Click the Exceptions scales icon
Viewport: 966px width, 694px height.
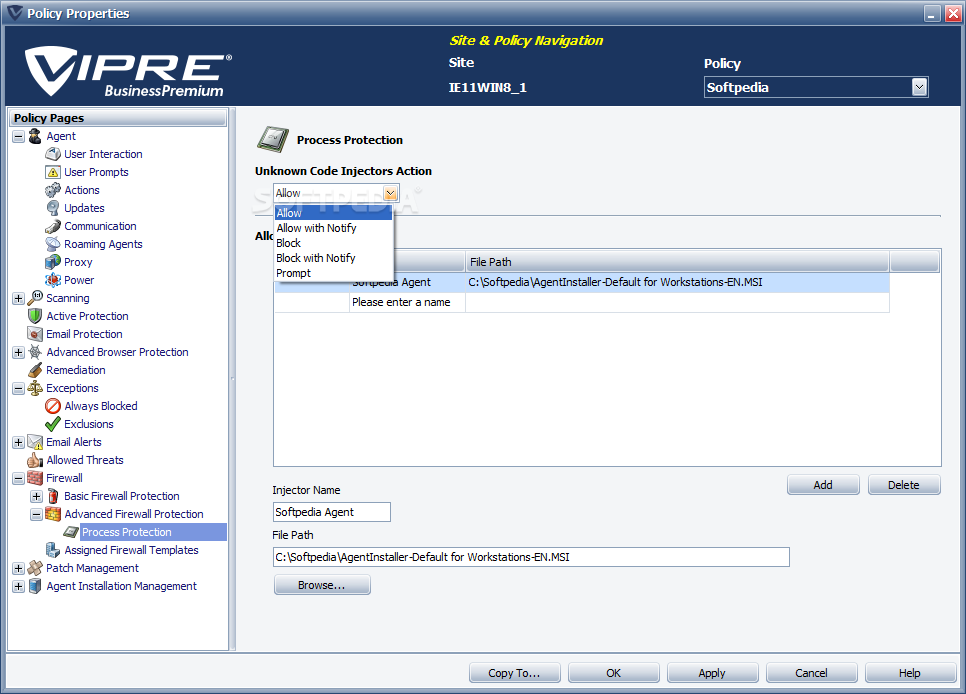(35, 388)
